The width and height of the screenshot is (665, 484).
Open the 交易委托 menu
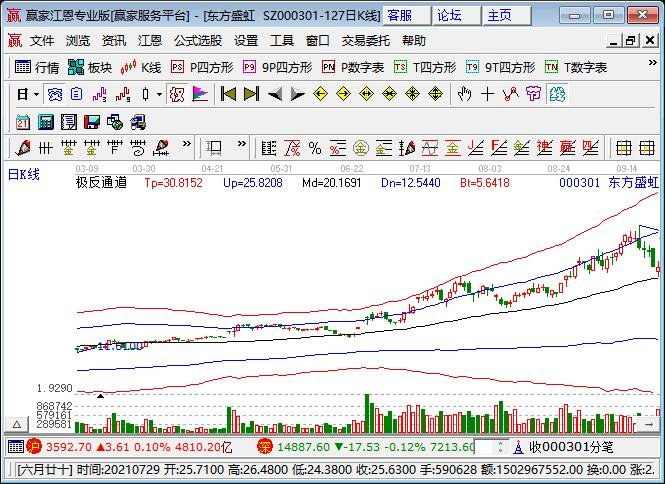pos(366,41)
